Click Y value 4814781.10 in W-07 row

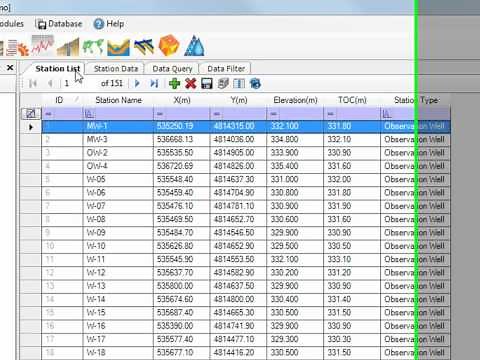[x=238, y=206]
